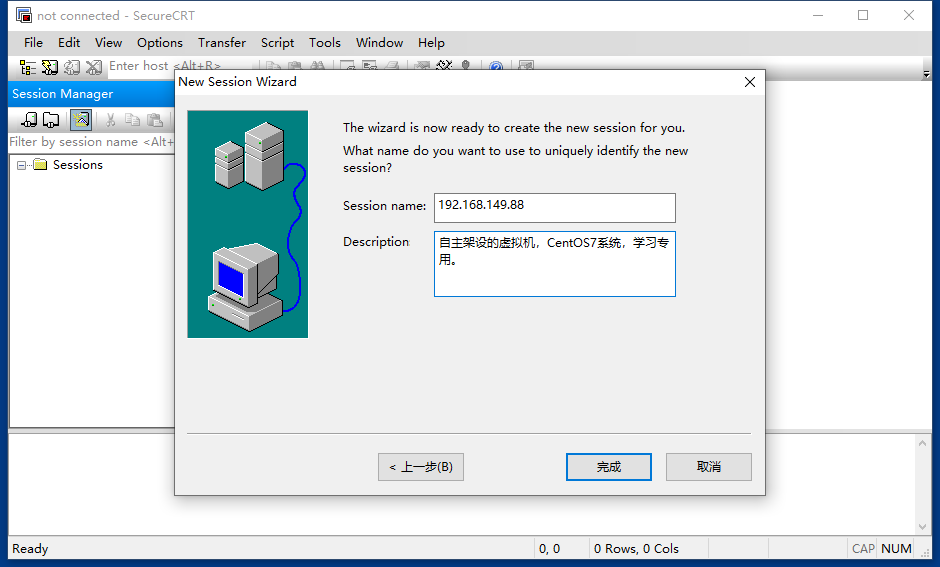Collapse the Sessions tree node
Screen dimensions: 940x567
pyautogui.click(x=22, y=165)
